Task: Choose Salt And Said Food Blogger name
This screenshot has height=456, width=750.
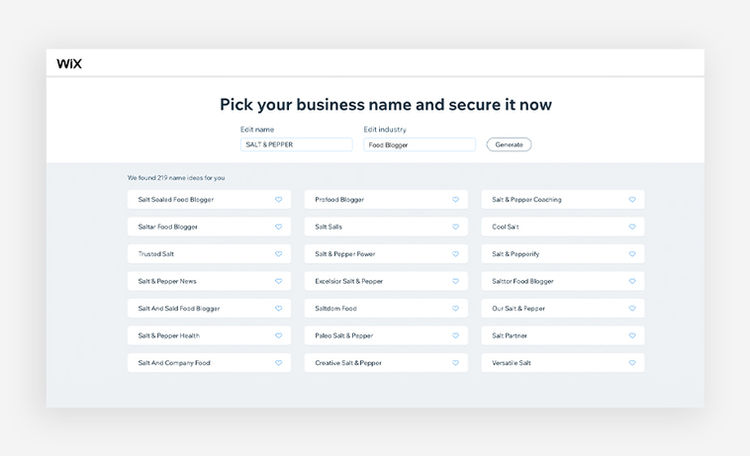Action: [x=209, y=309]
